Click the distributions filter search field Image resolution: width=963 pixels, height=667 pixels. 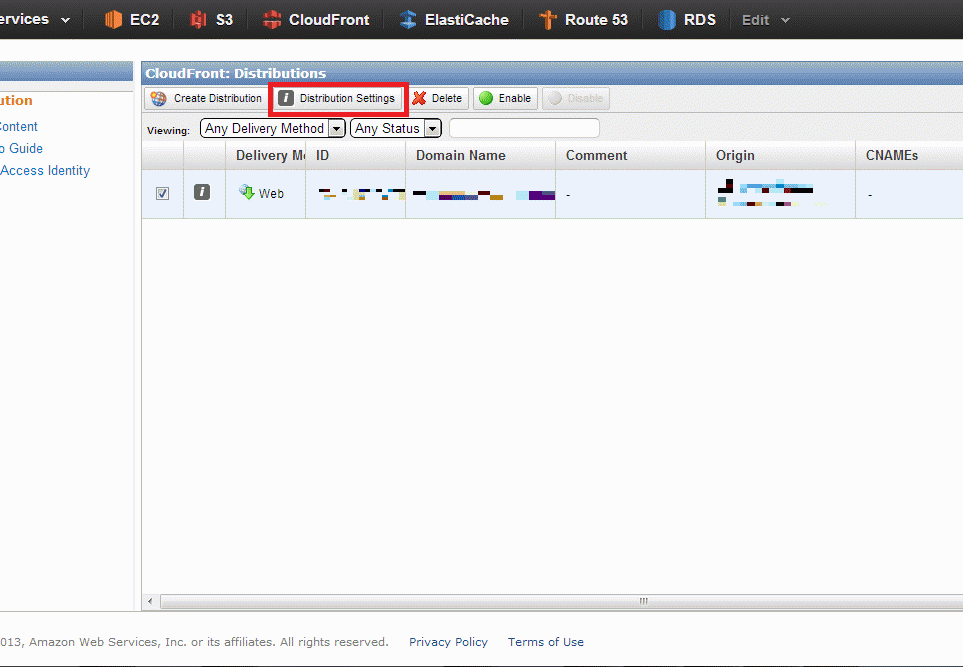524,128
